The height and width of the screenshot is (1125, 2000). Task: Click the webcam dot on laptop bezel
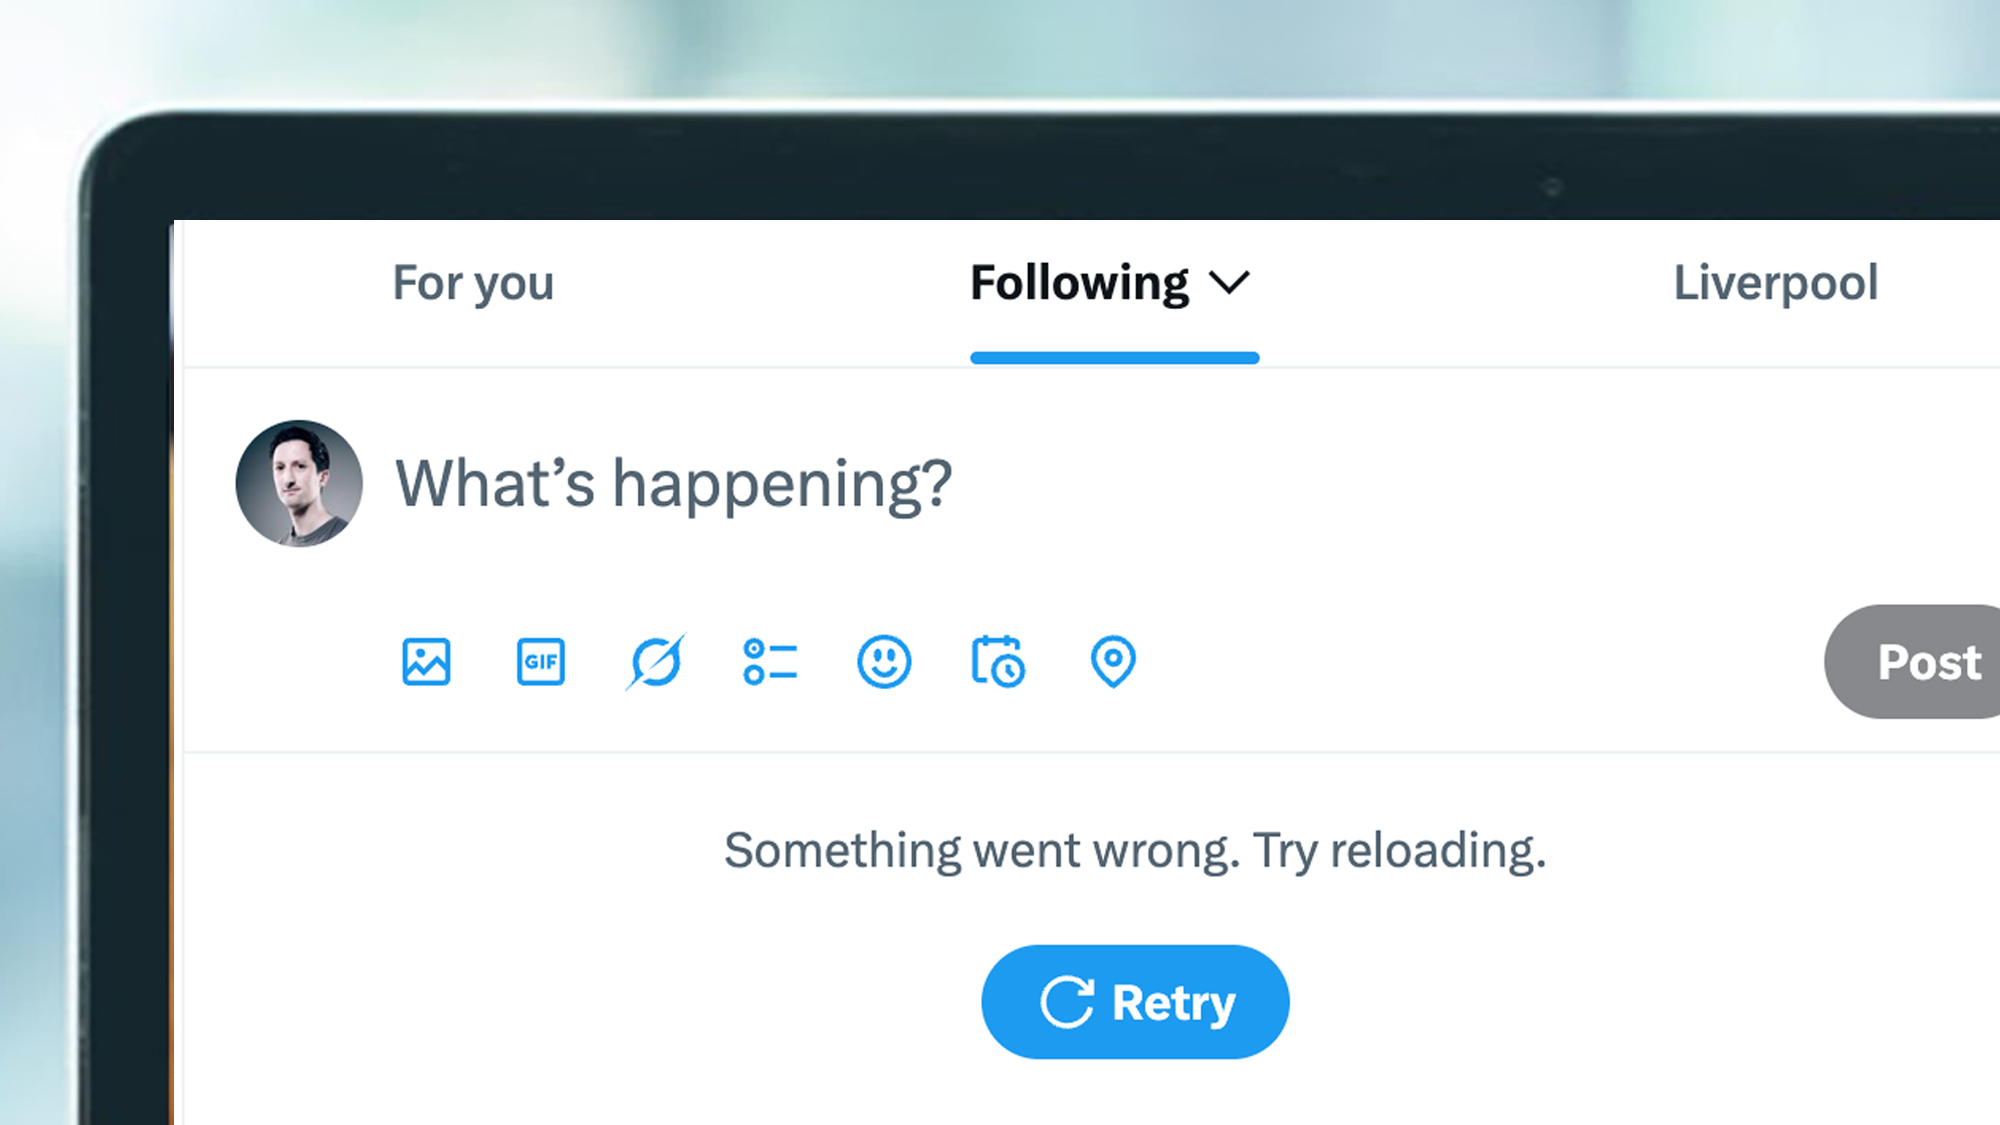pos(1552,186)
